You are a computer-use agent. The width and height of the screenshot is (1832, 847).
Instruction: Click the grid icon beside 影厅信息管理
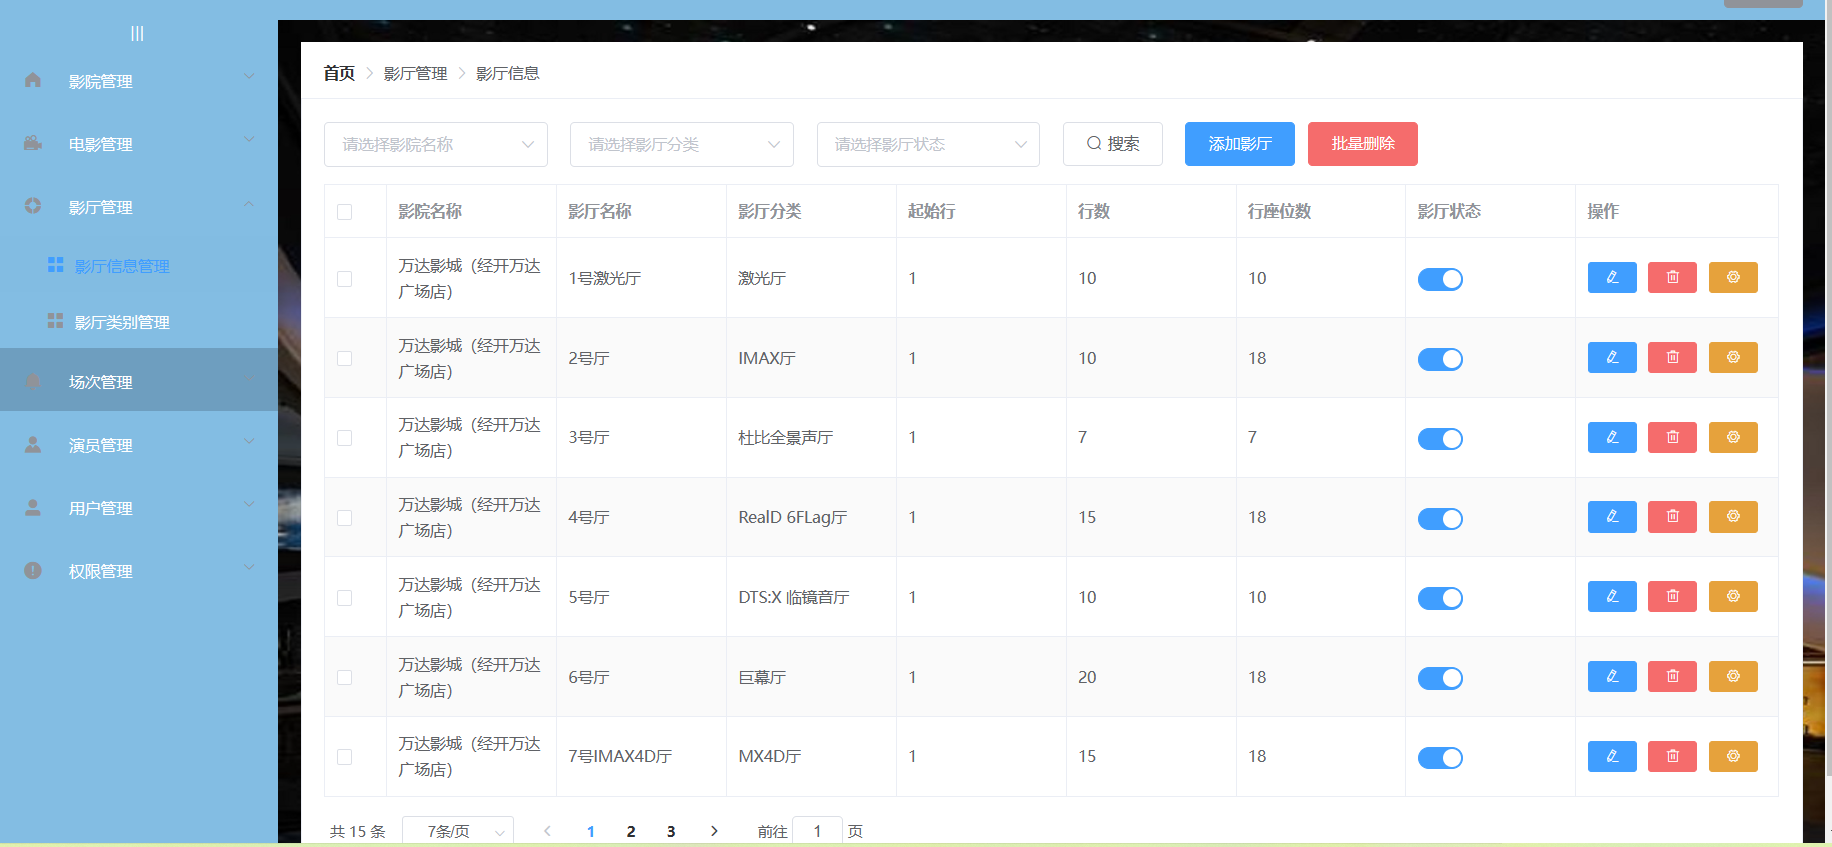56,265
